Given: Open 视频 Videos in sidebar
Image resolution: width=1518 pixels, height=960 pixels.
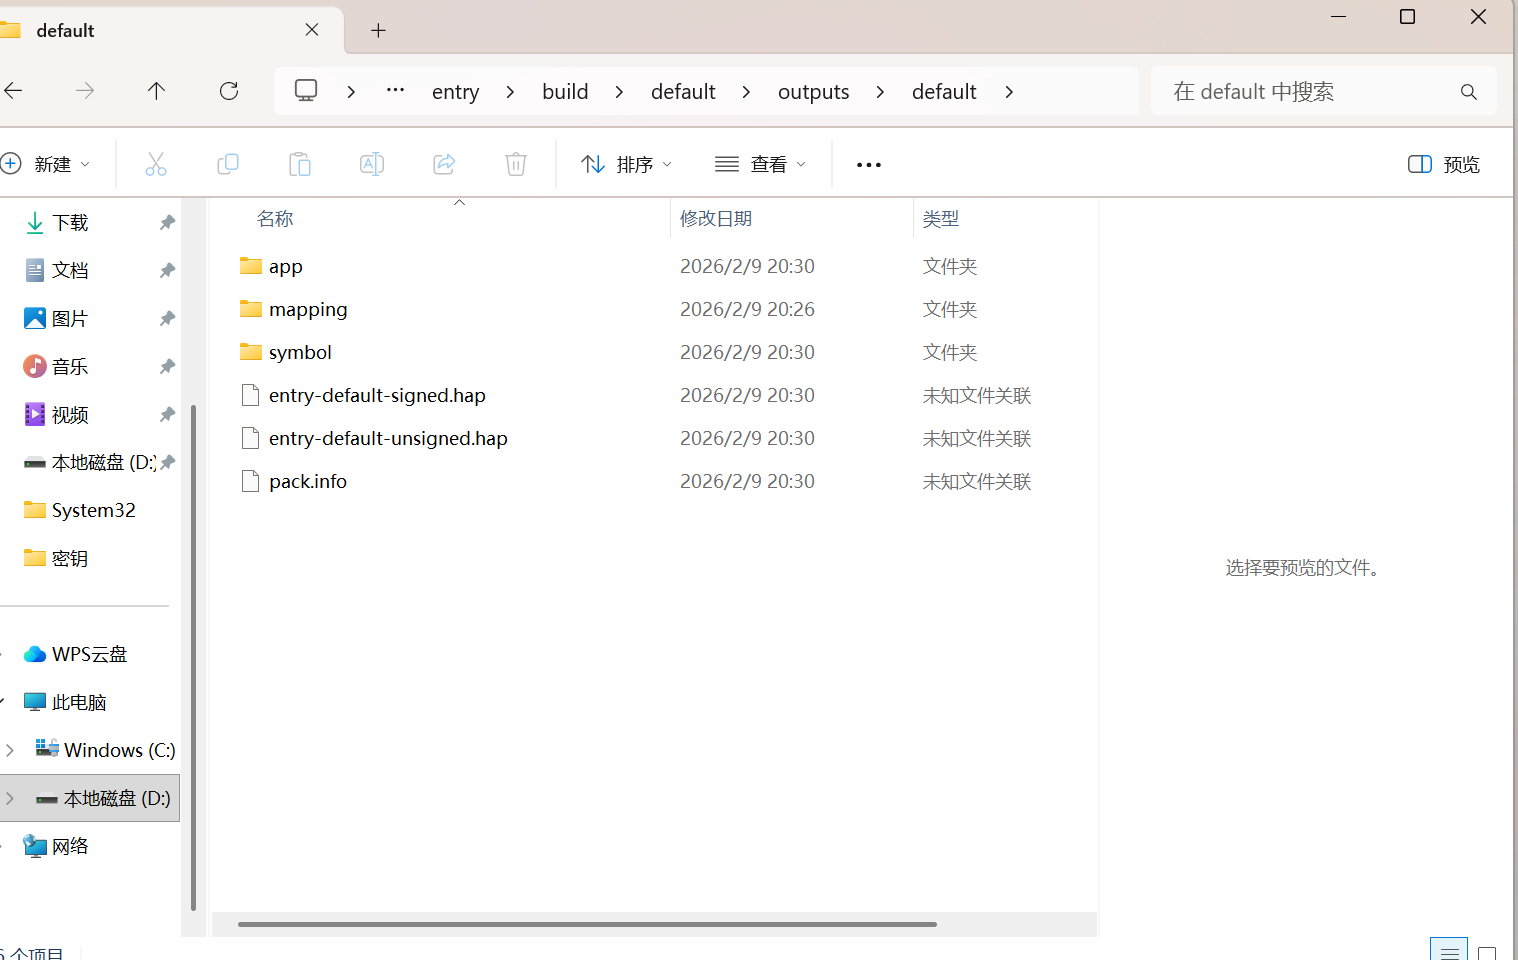Looking at the screenshot, I should click(70, 414).
